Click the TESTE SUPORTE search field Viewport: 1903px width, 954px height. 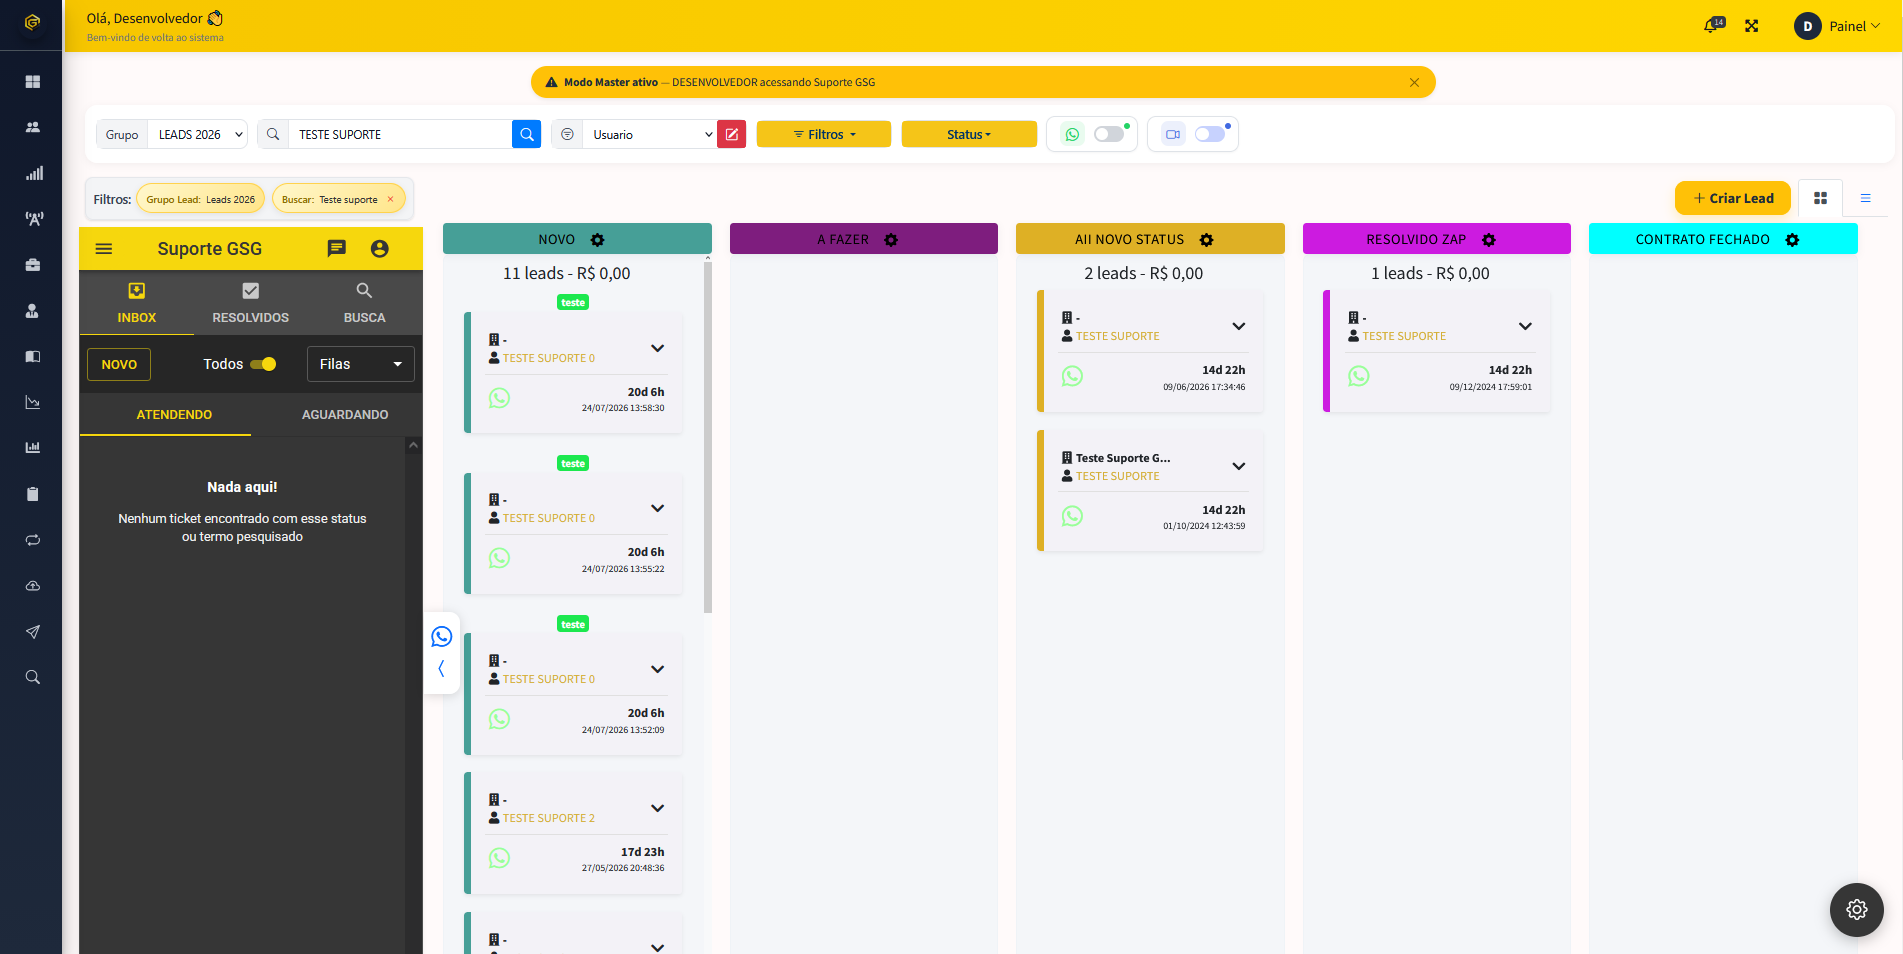(x=400, y=134)
